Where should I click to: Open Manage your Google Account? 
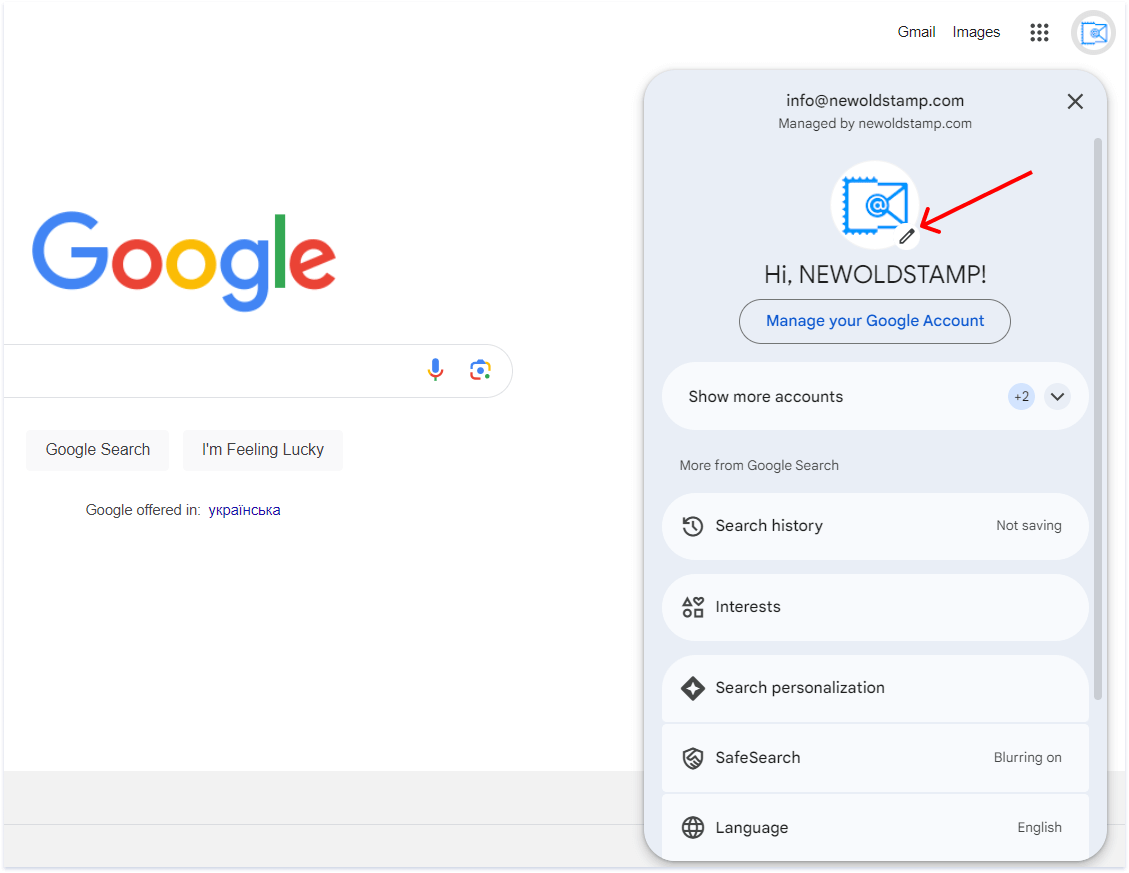875,321
